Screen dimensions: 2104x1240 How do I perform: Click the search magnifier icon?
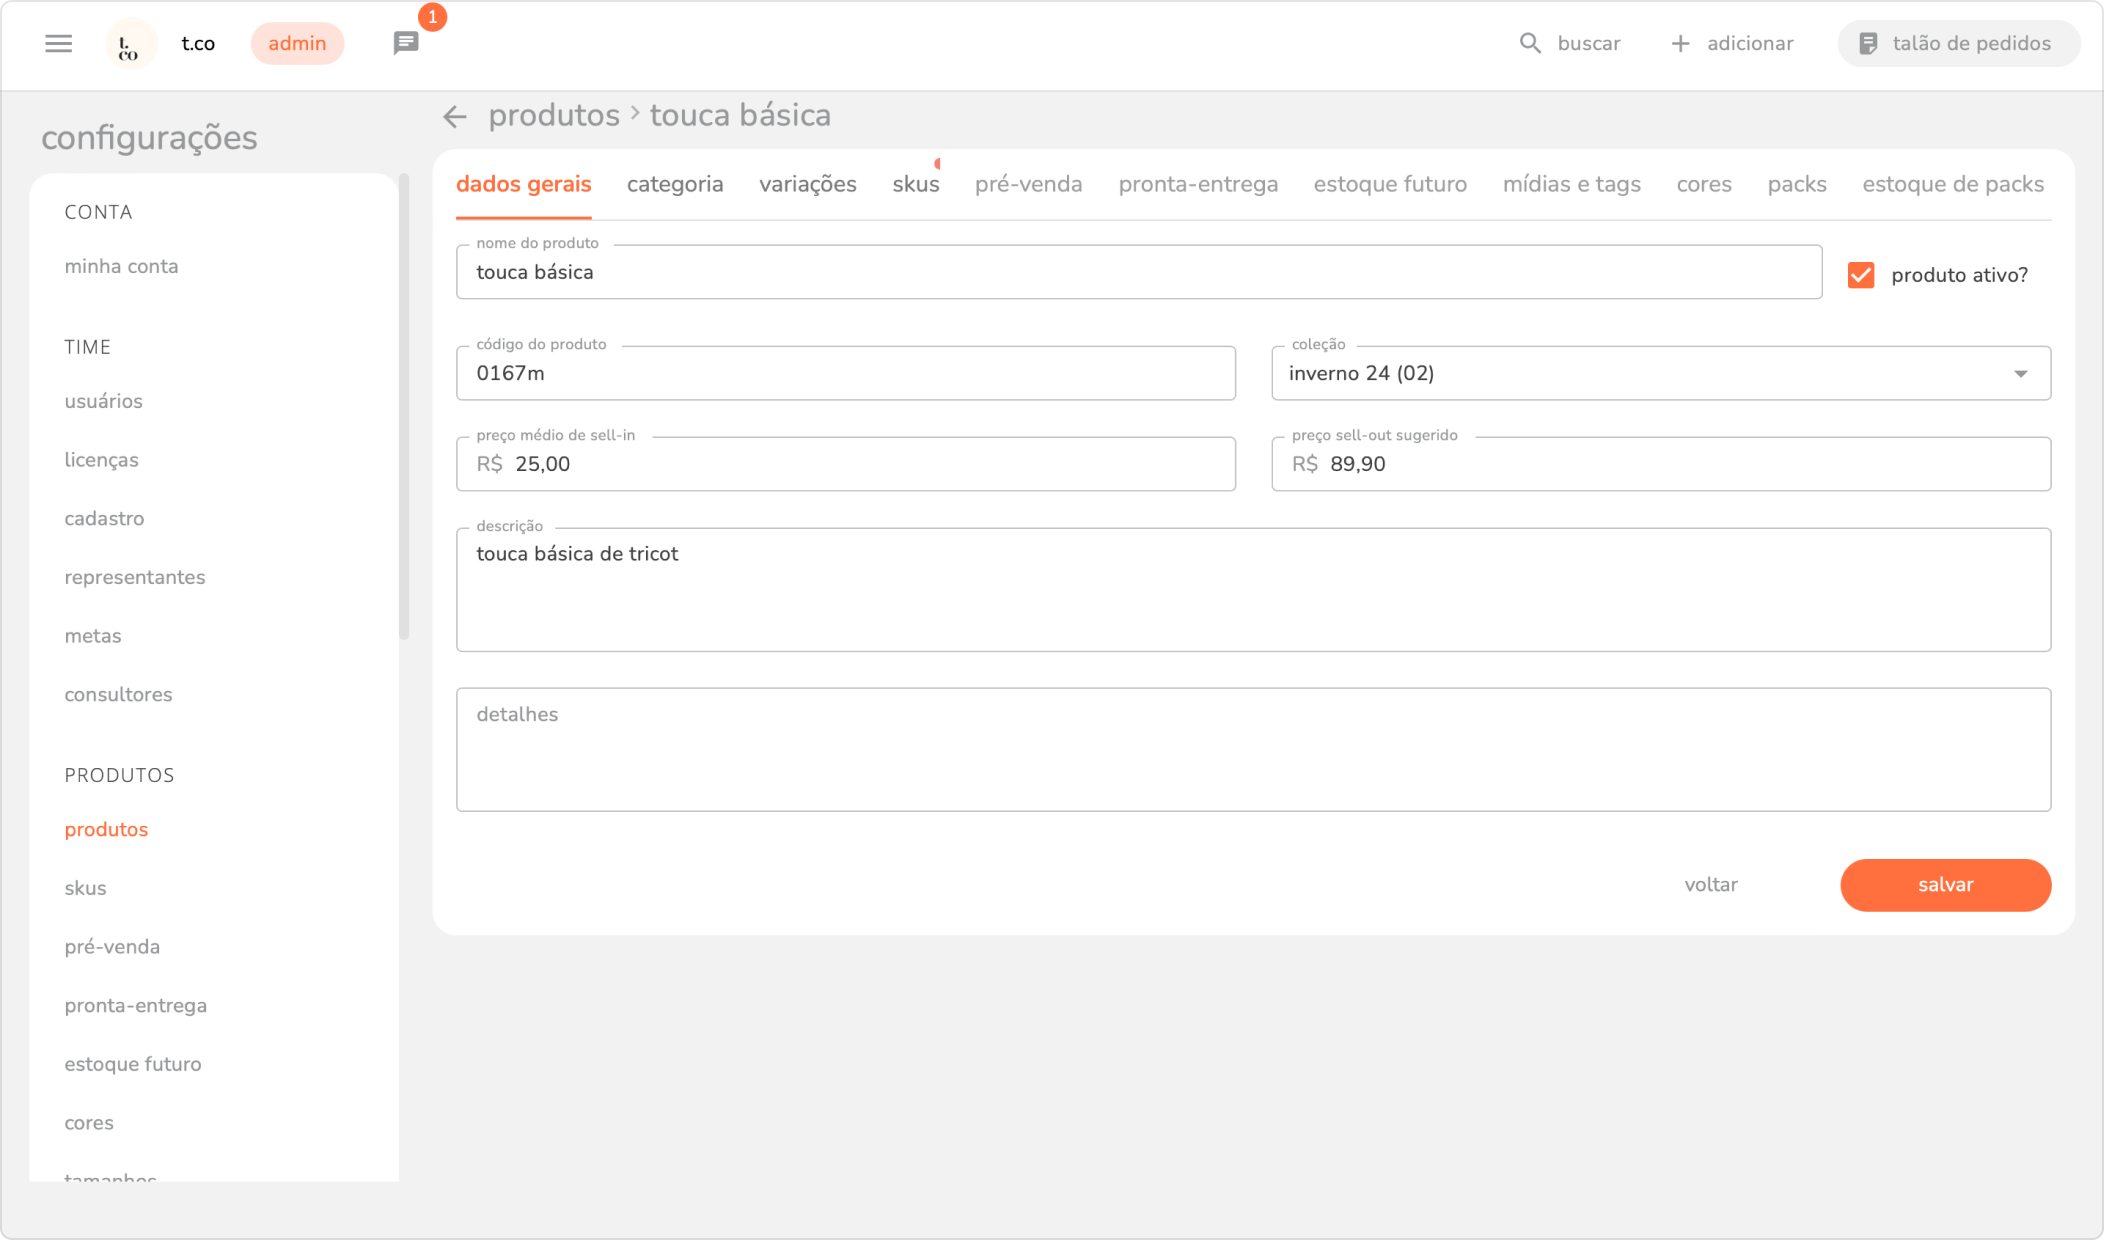click(1530, 44)
